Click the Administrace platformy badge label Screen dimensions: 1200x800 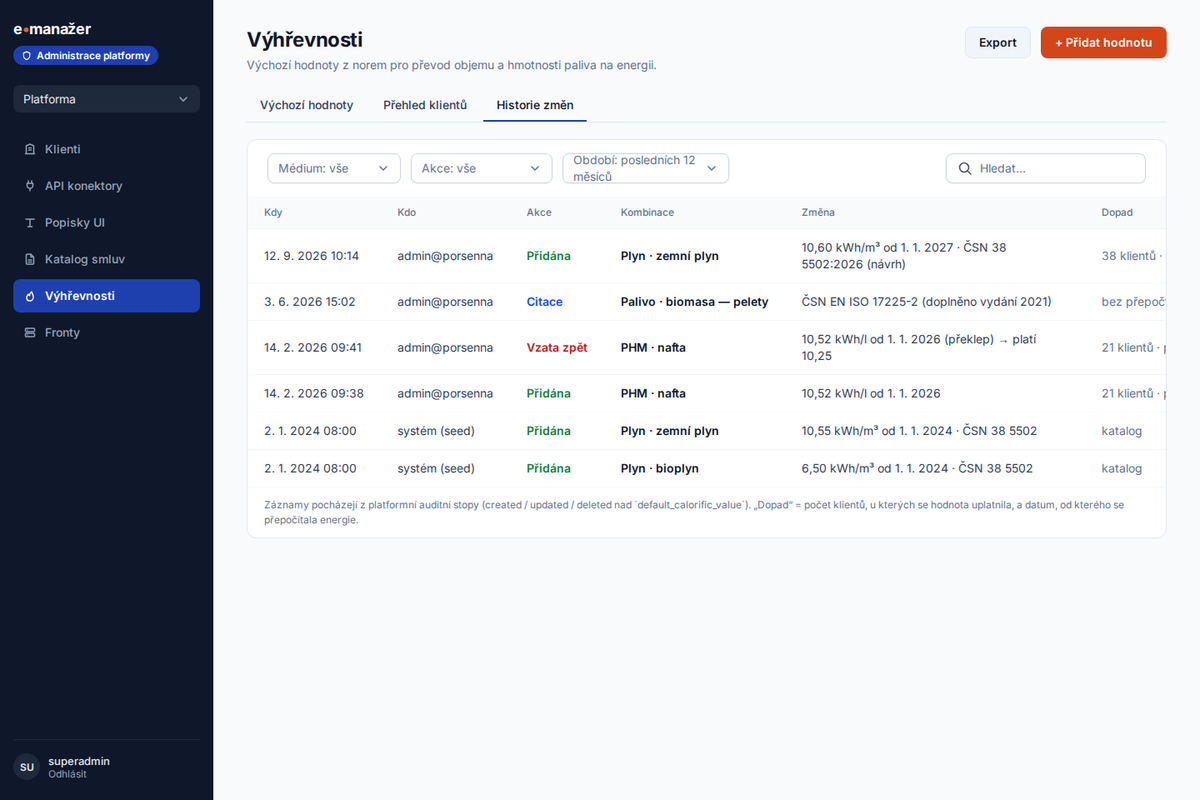click(93, 56)
